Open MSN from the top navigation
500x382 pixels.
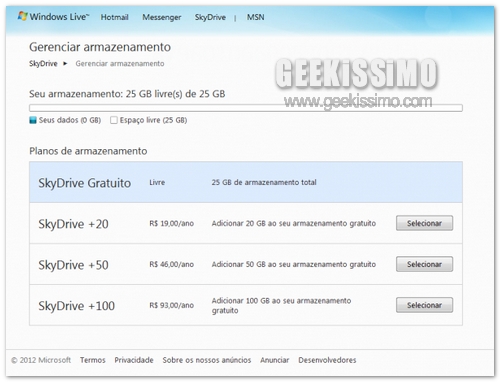255,17
